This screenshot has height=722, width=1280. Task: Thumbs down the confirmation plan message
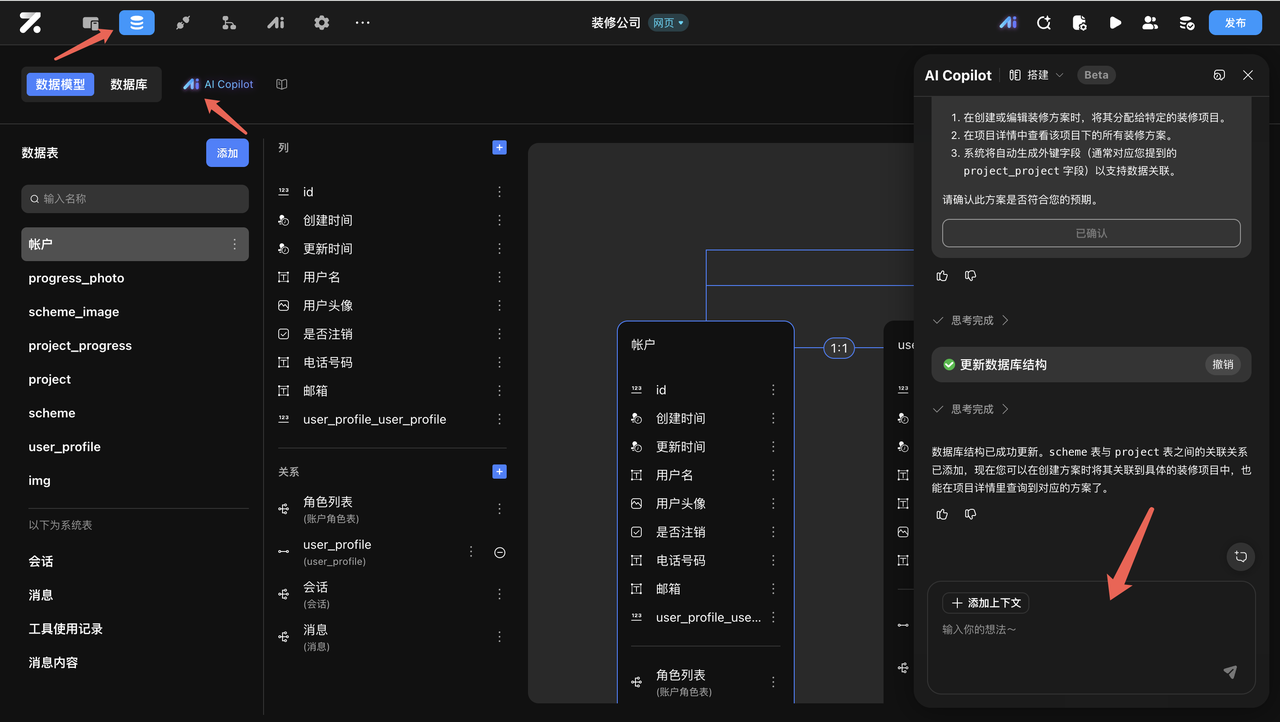click(x=970, y=276)
